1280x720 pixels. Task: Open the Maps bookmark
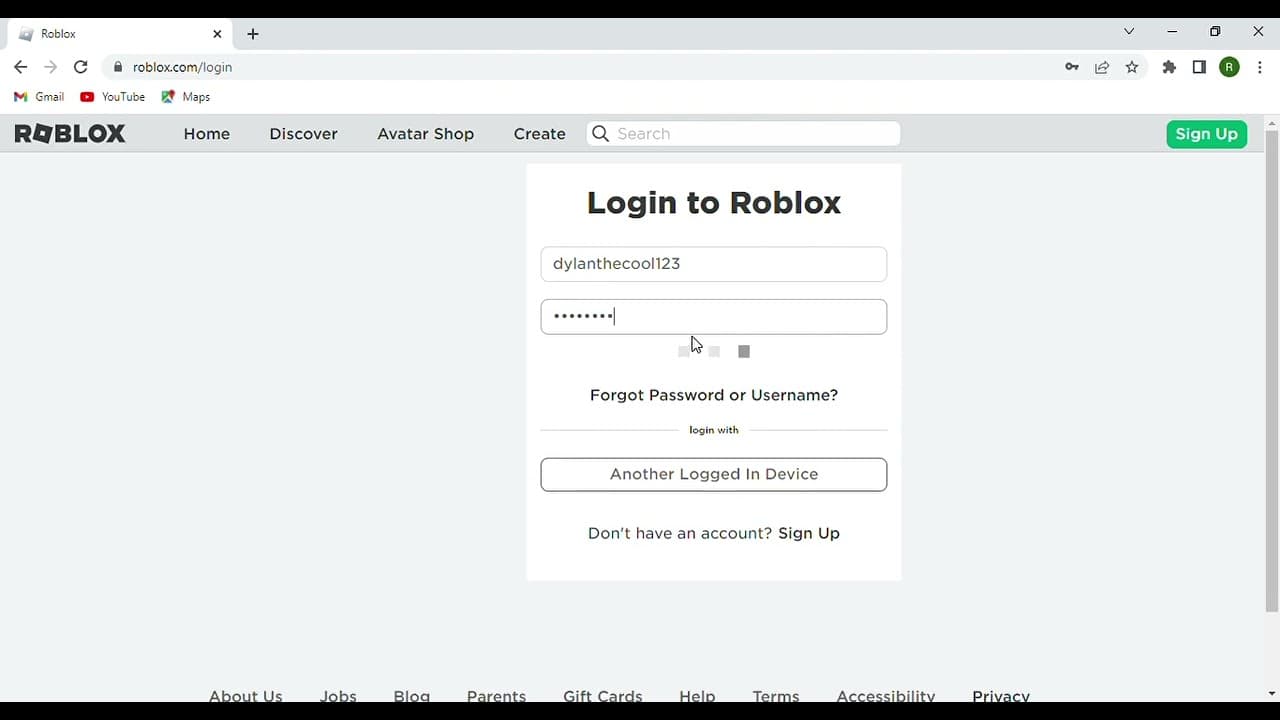point(186,97)
